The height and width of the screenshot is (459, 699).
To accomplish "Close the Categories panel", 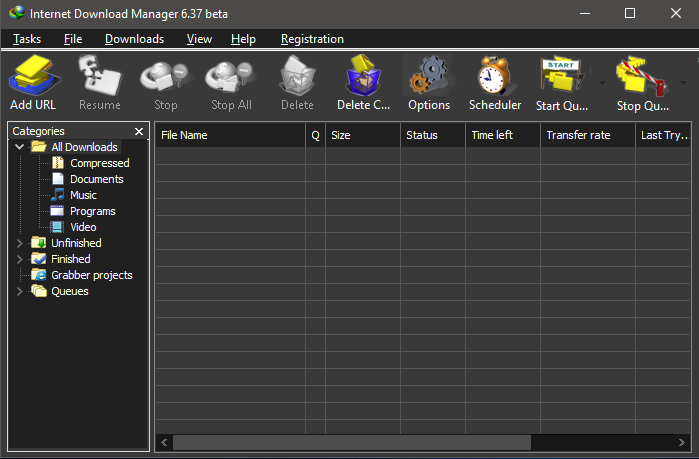I will tap(139, 131).
